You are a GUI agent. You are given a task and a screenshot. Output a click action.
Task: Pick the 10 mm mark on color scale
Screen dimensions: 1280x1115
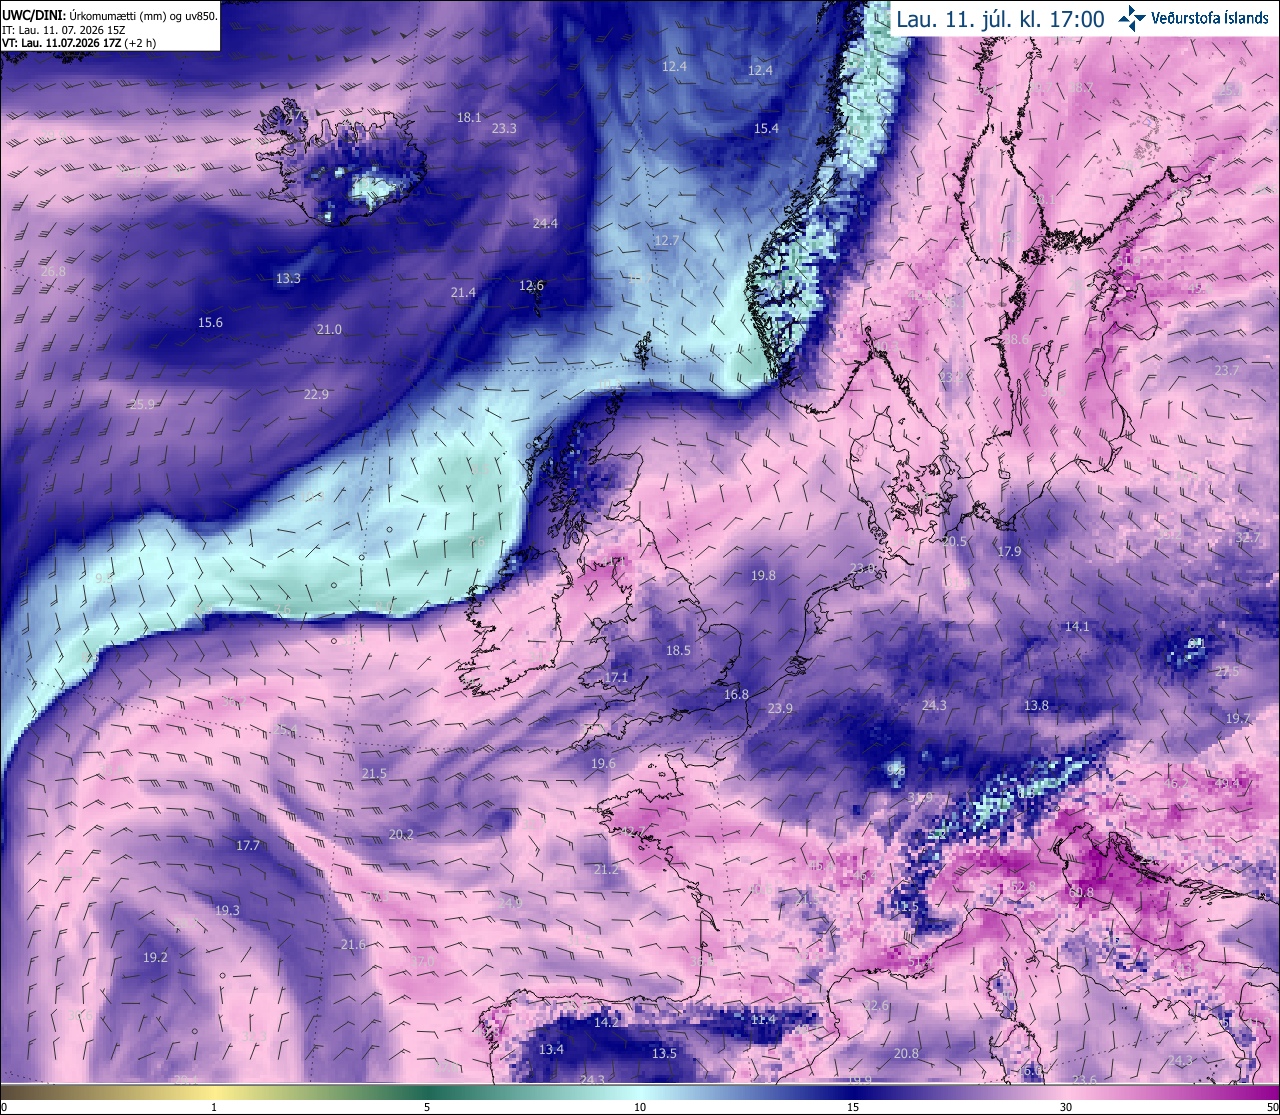pyautogui.click(x=640, y=1107)
